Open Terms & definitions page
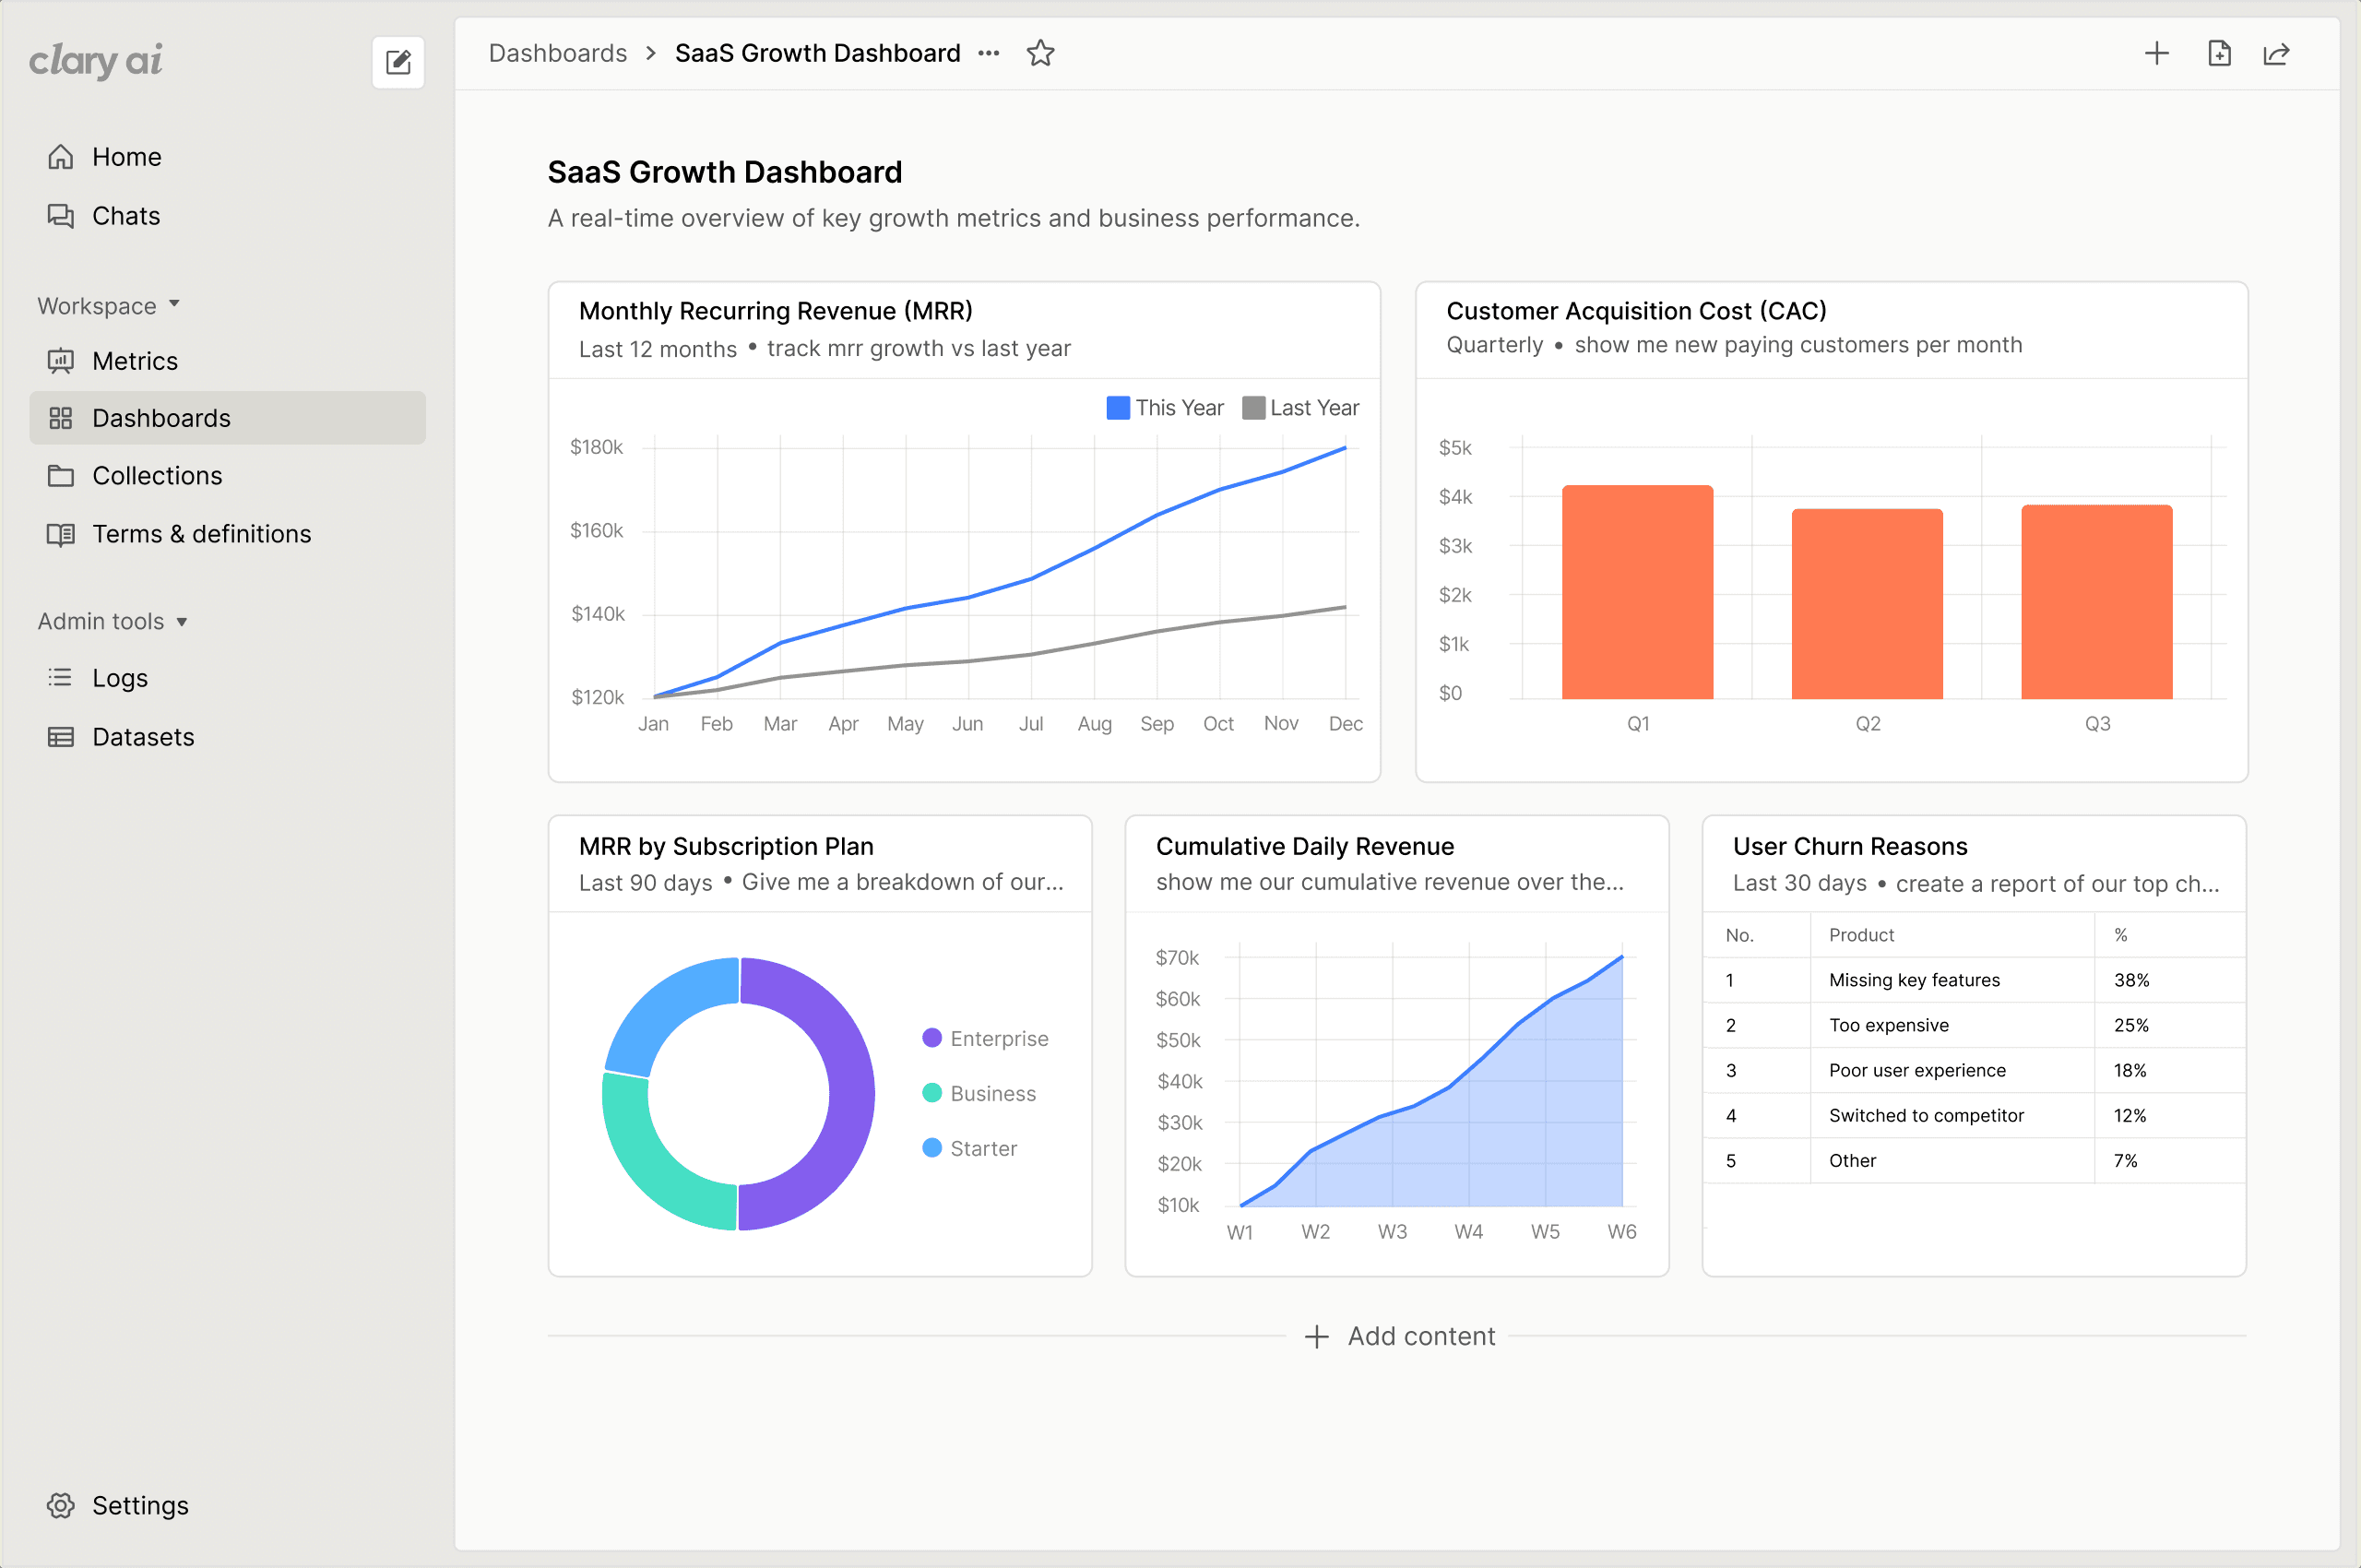Image resolution: width=2361 pixels, height=1568 pixels. click(201, 534)
